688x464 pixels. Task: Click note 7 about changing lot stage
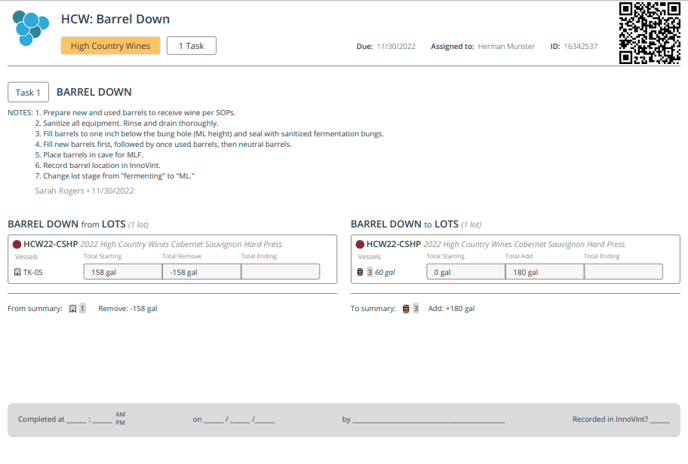point(115,176)
